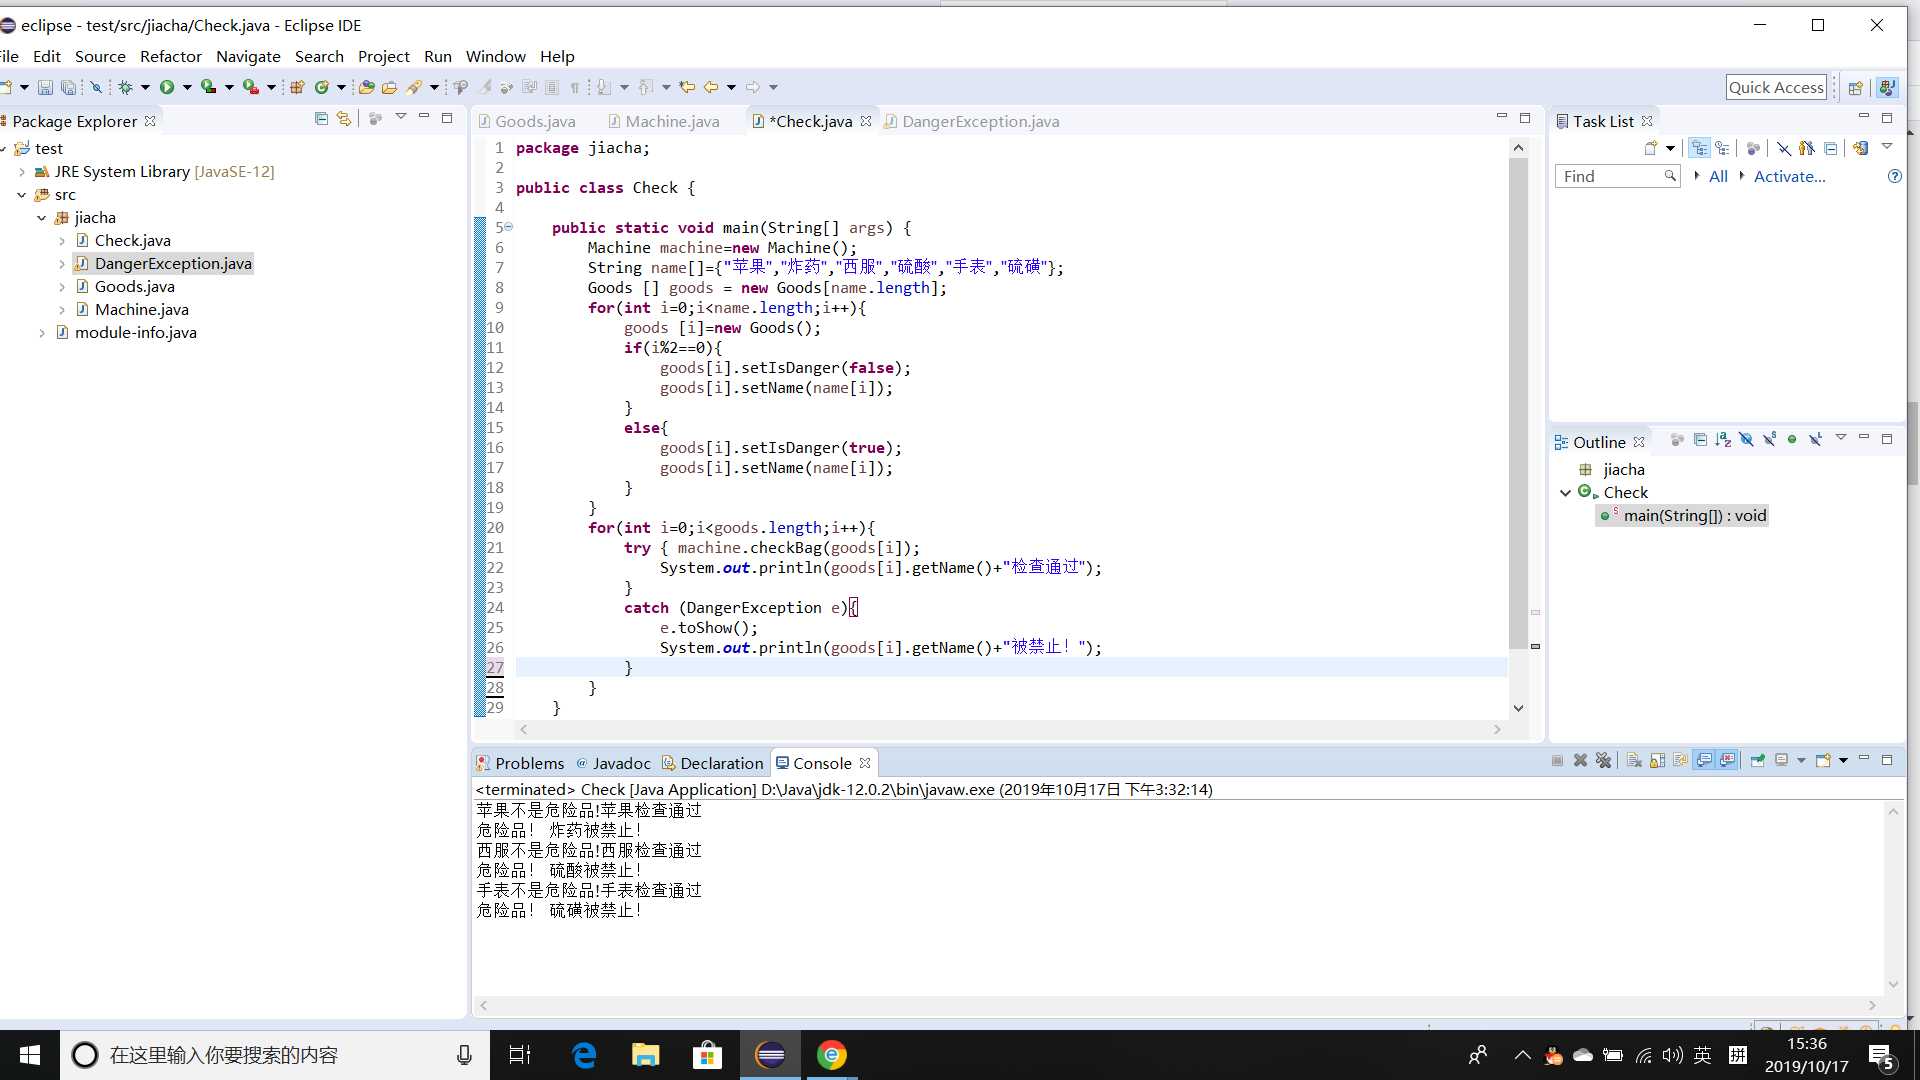
Task: Click the Remove Launch icon in Console toolbar
Action: (1580, 761)
